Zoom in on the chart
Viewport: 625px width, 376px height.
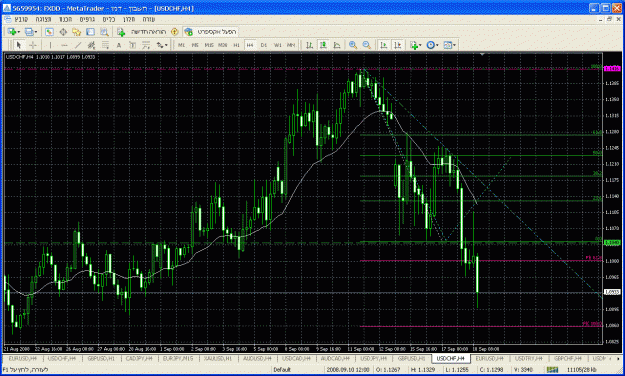pyautogui.click(x=353, y=45)
